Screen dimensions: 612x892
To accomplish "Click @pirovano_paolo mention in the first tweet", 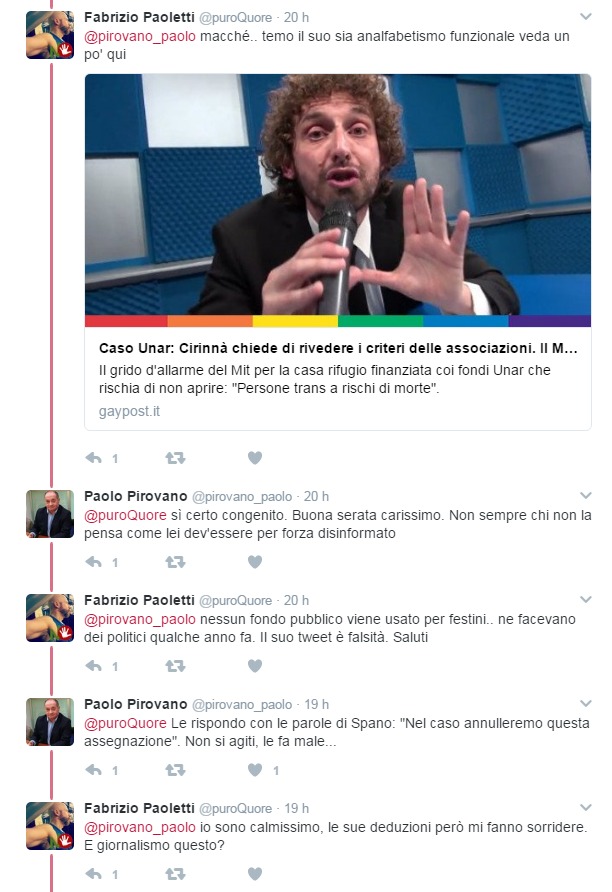I will pos(140,36).
